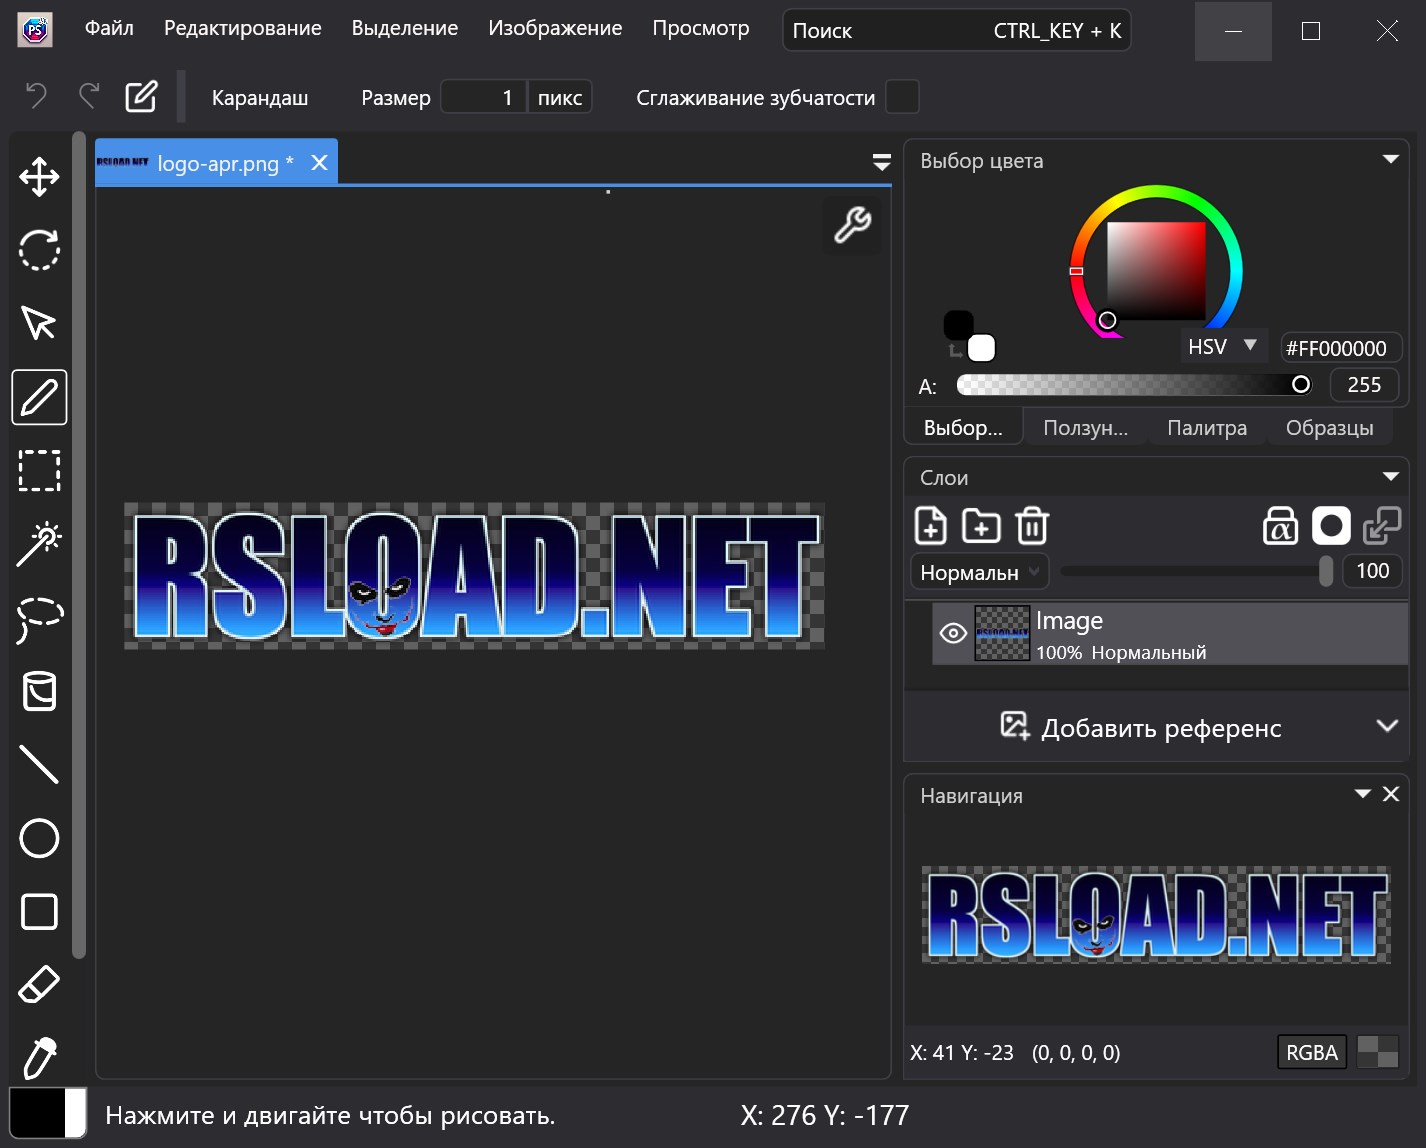This screenshot has width=1426, height=1148.
Task: Click the Undo arrow icon
Action: pyautogui.click(x=36, y=96)
